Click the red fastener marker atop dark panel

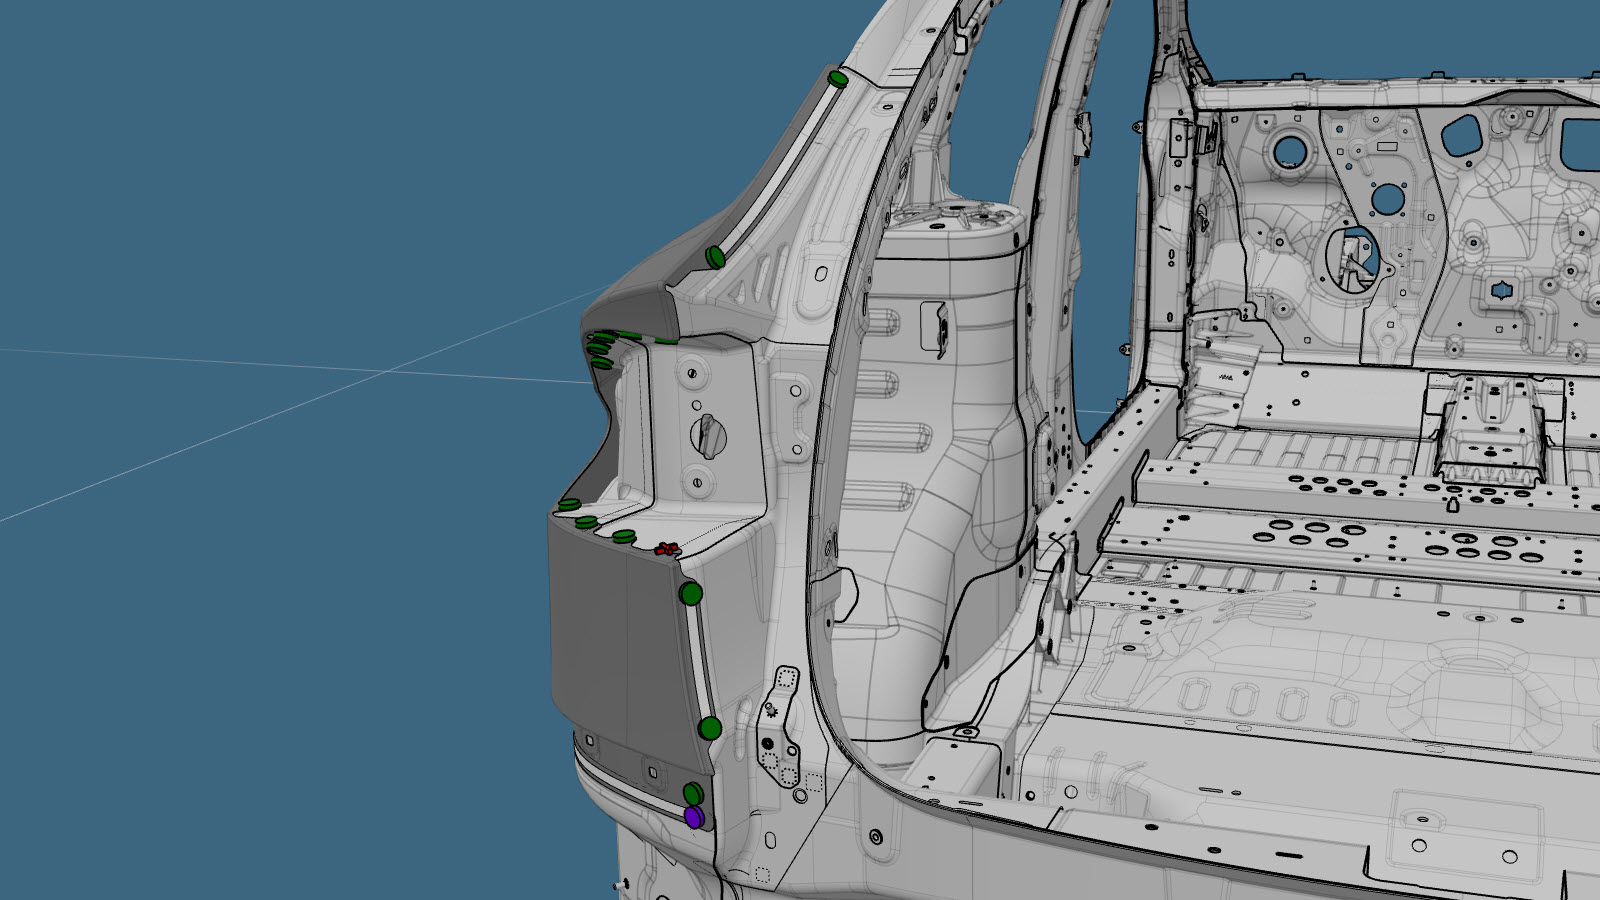tap(666, 549)
